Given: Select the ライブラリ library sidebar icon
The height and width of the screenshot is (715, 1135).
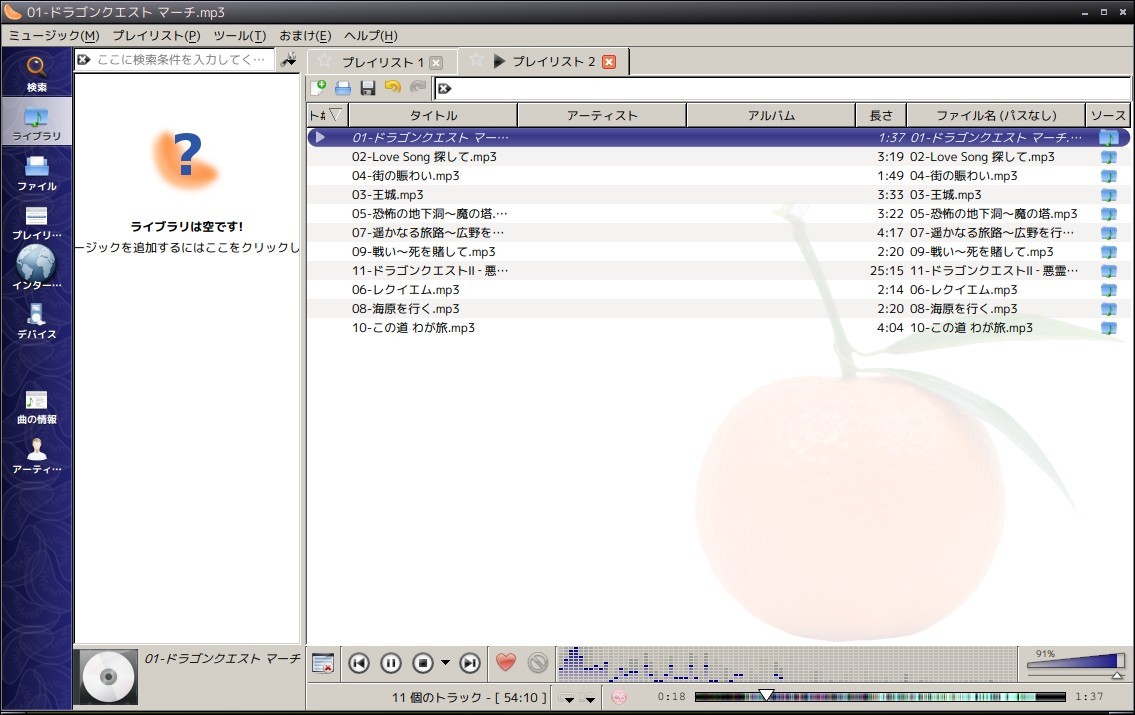Looking at the screenshot, I should 36,122.
